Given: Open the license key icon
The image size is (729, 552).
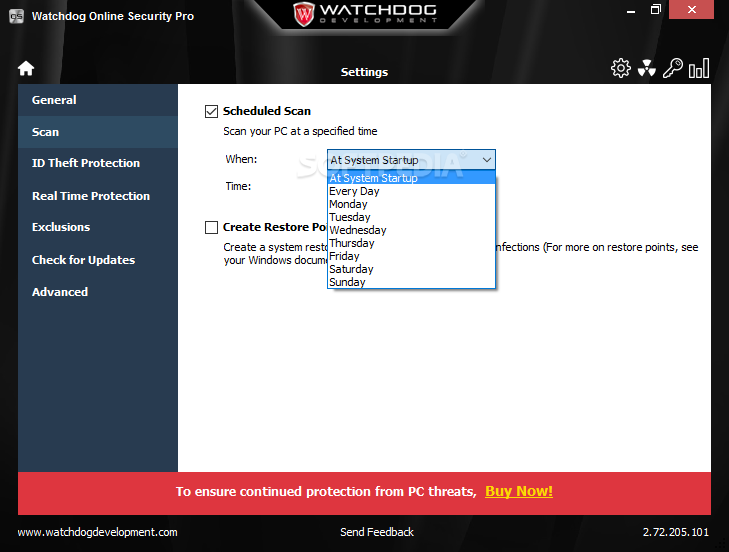Looking at the screenshot, I should [x=673, y=68].
